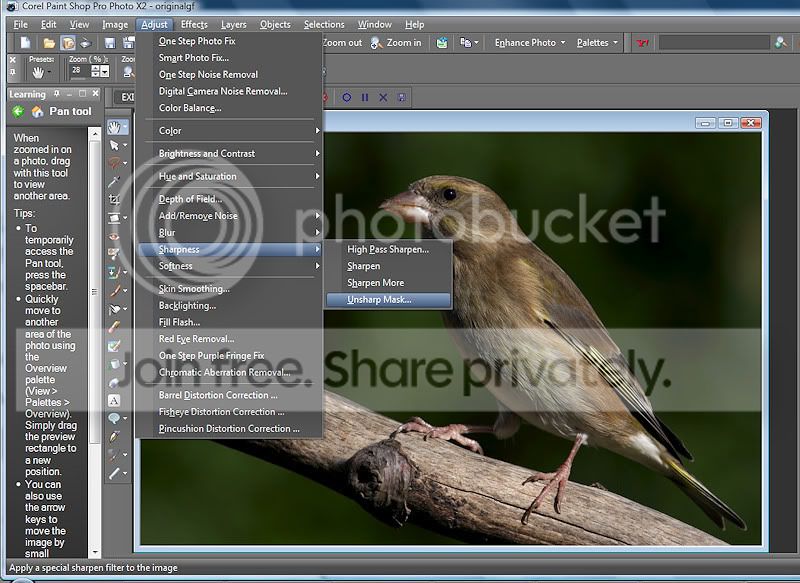
Task: Choose the Dropper tool
Action: 115,181
